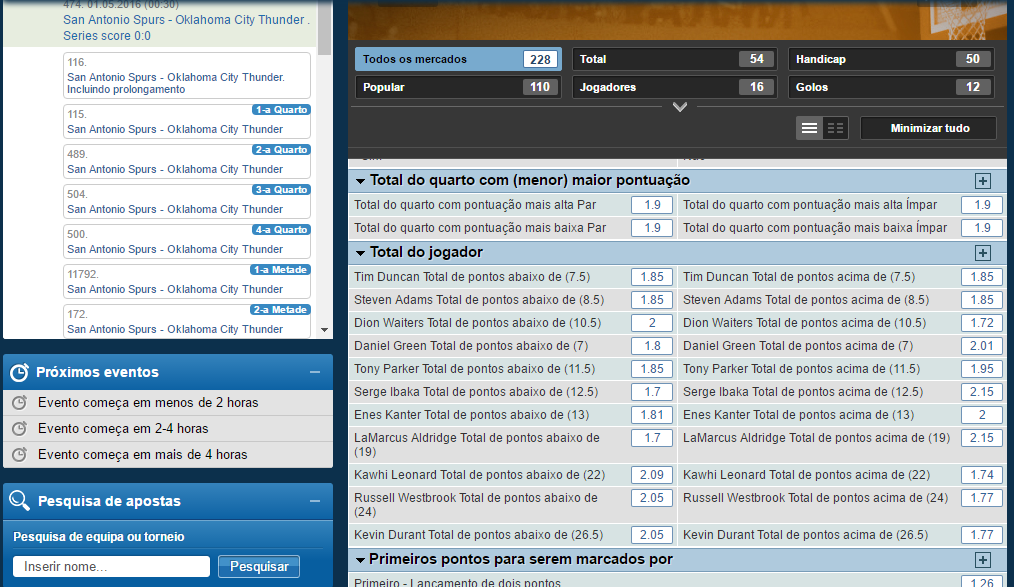Switch to list view layout icon
This screenshot has height=587, width=1014.
(x=809, y=128)
